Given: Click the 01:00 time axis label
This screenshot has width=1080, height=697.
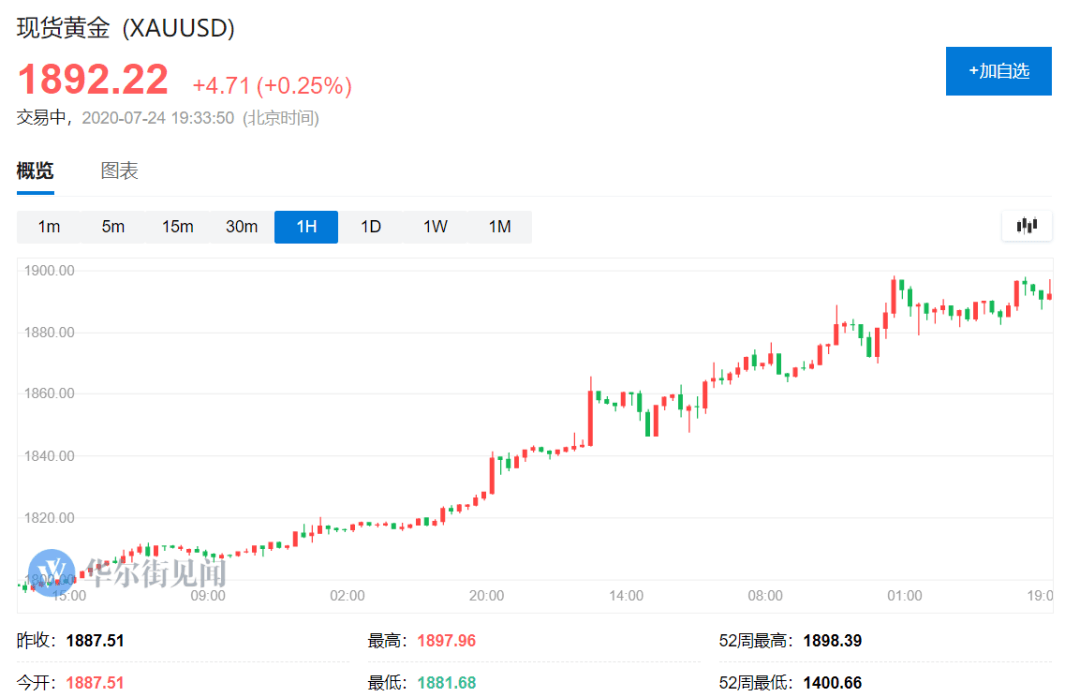Looking at the screenshot, I should tap(904, 596).
